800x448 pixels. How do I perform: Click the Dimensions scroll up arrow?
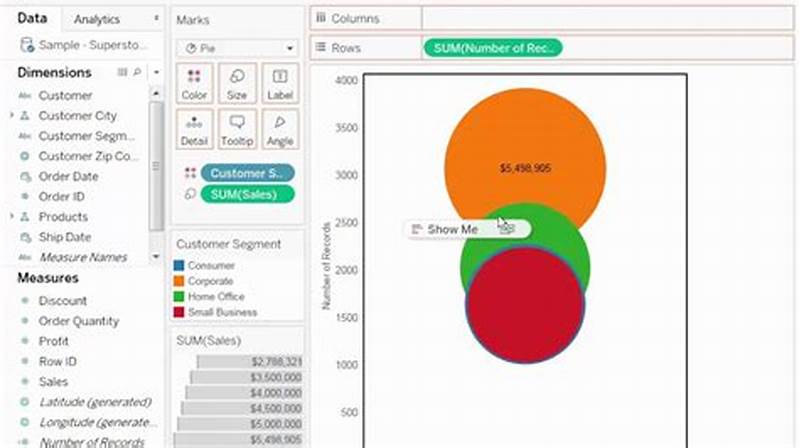click(156, 93)
